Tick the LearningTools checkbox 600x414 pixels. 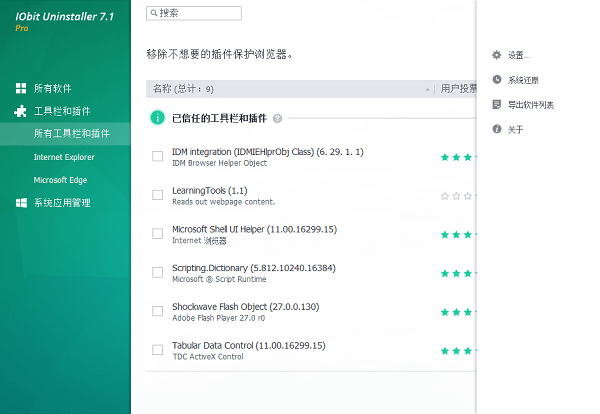157,195
